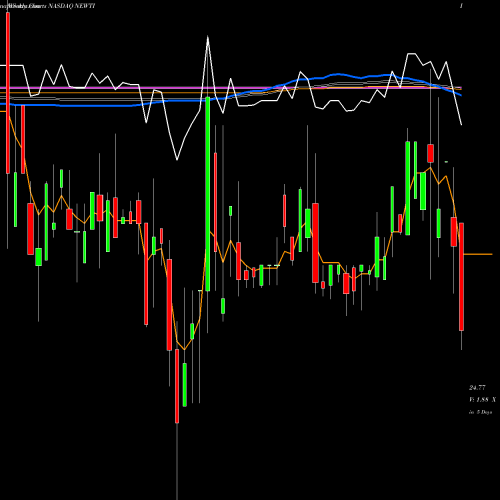Select the '24.77' price value
Viewport: 500px width, 500px height.
477,388
